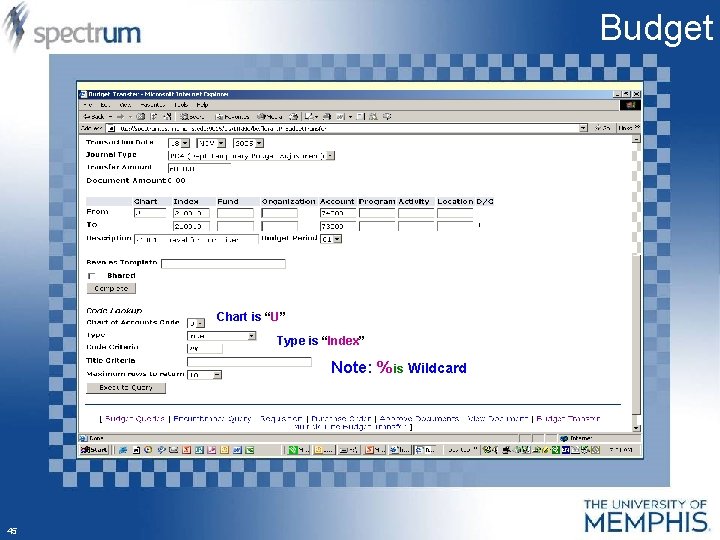Click the Go button next to address bar
Viewport: 720px width, 540px height.
click(602, 128)
